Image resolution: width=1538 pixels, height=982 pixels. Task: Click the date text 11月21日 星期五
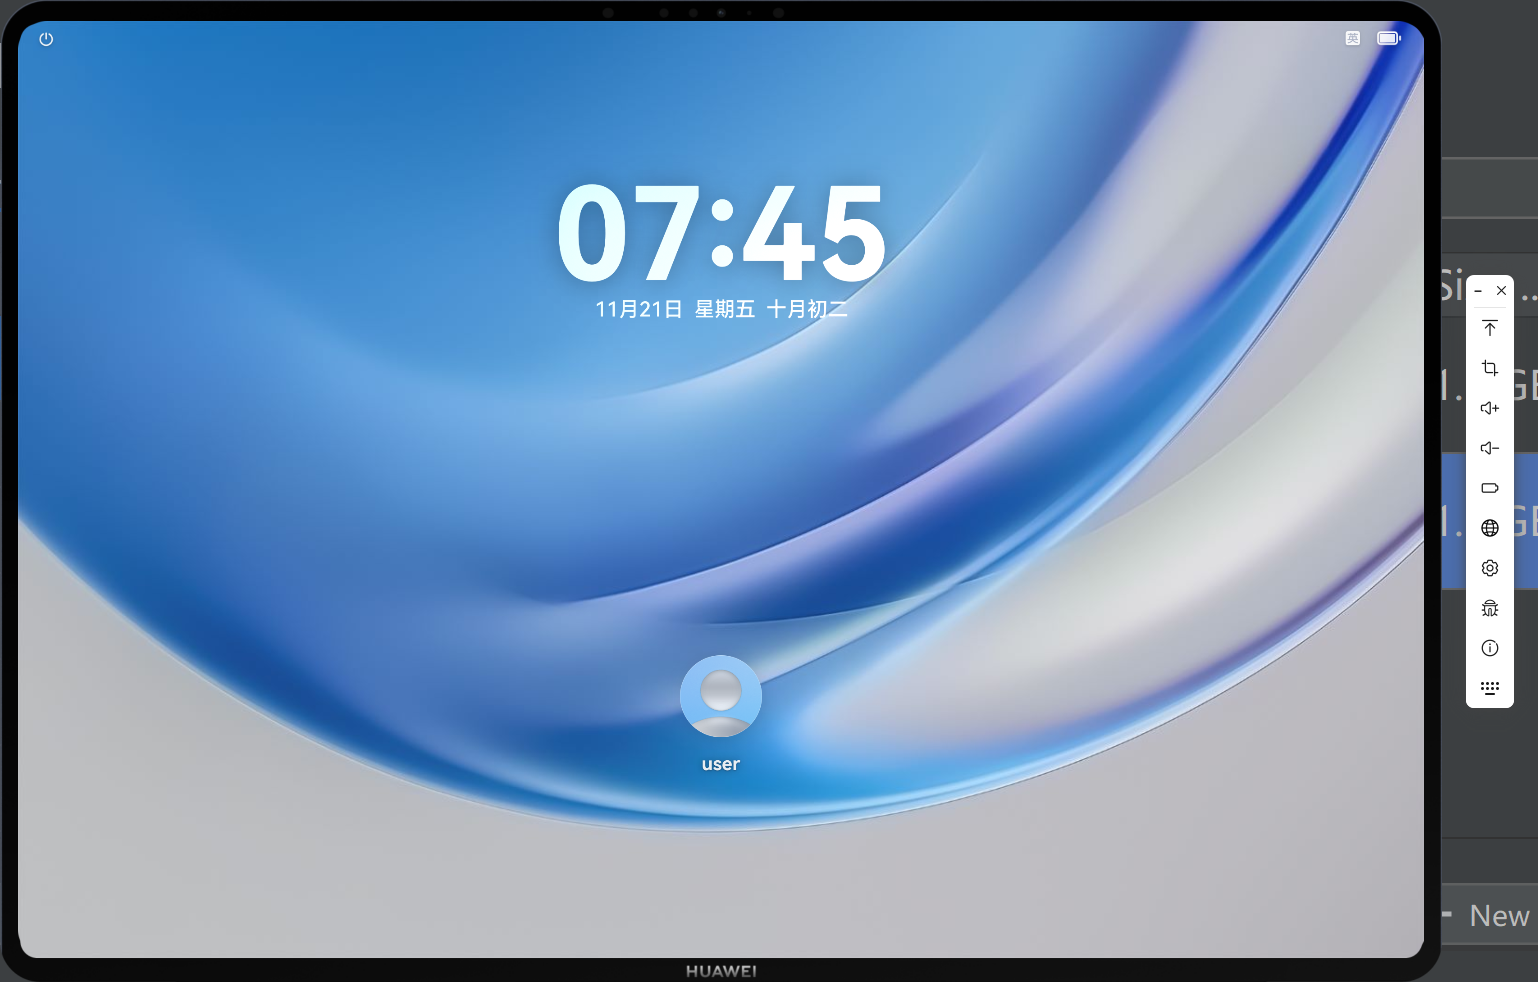click(x=675, y=310)
